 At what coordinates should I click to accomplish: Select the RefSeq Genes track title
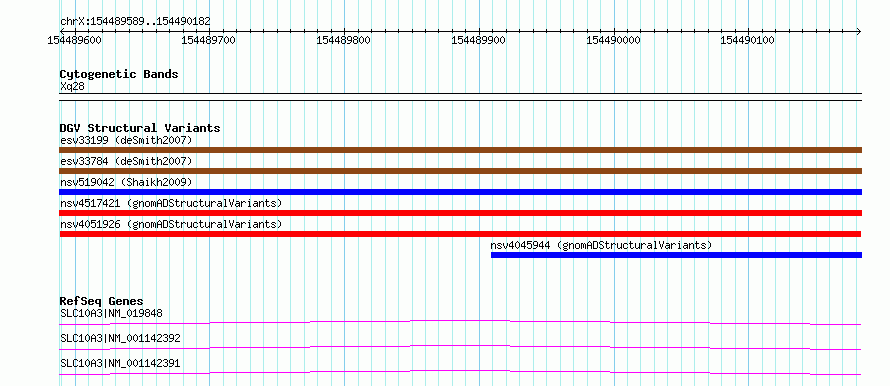coord(102,301)
